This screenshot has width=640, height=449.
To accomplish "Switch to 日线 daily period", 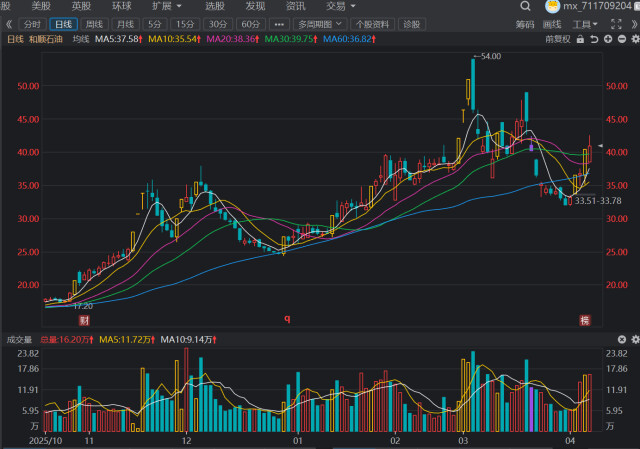I will [x=63, y=23].
